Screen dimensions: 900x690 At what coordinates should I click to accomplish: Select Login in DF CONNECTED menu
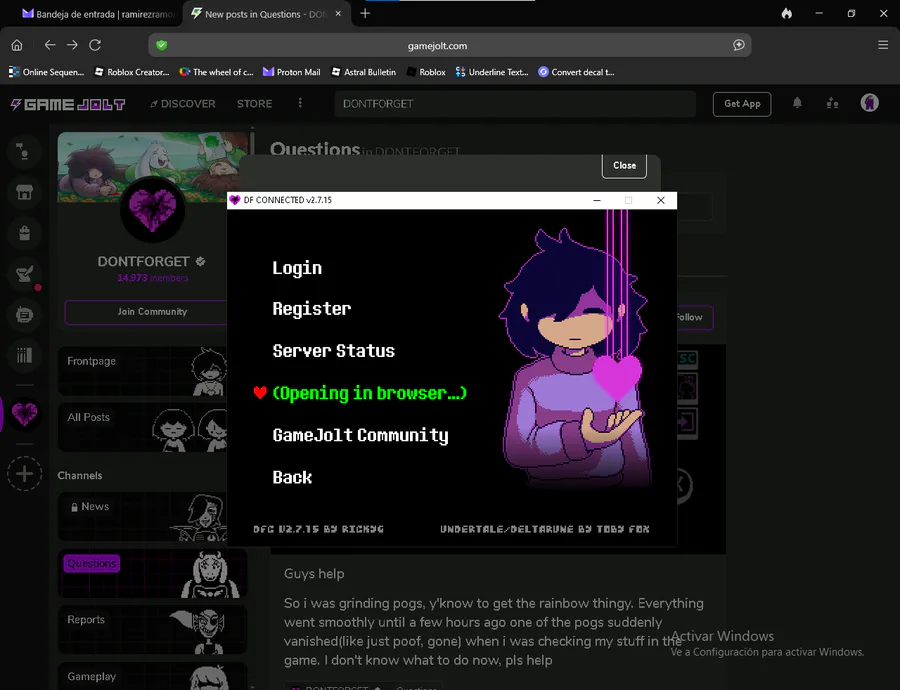(297, 268)
